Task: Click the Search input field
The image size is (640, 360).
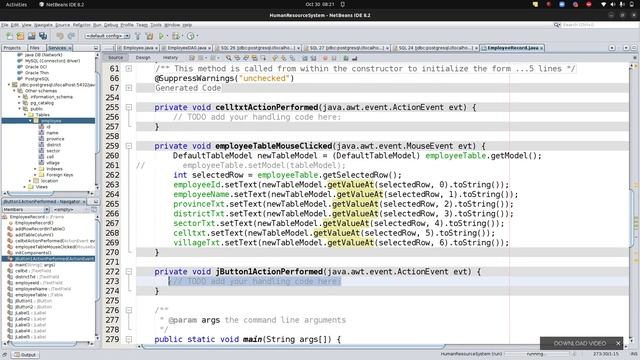Action: pyautogui.click(x=600, y=25)
